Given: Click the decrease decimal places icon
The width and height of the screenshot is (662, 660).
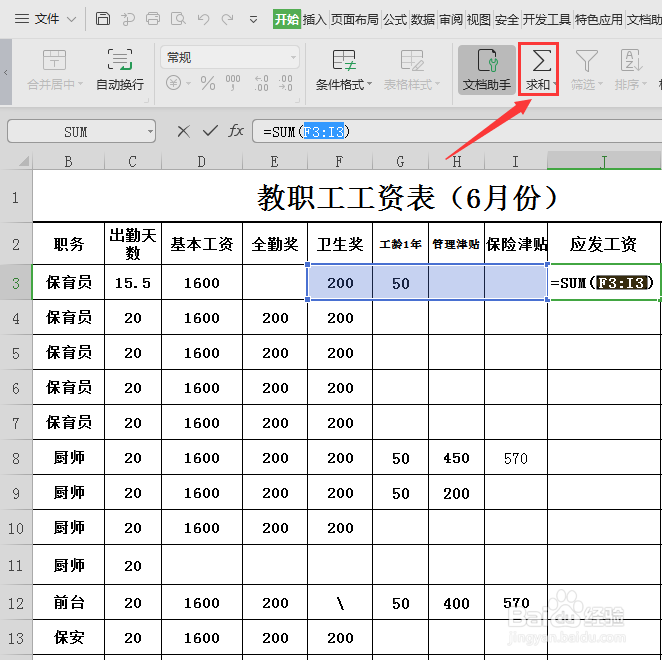Looking at the screenshot, I should coord(285,83).
